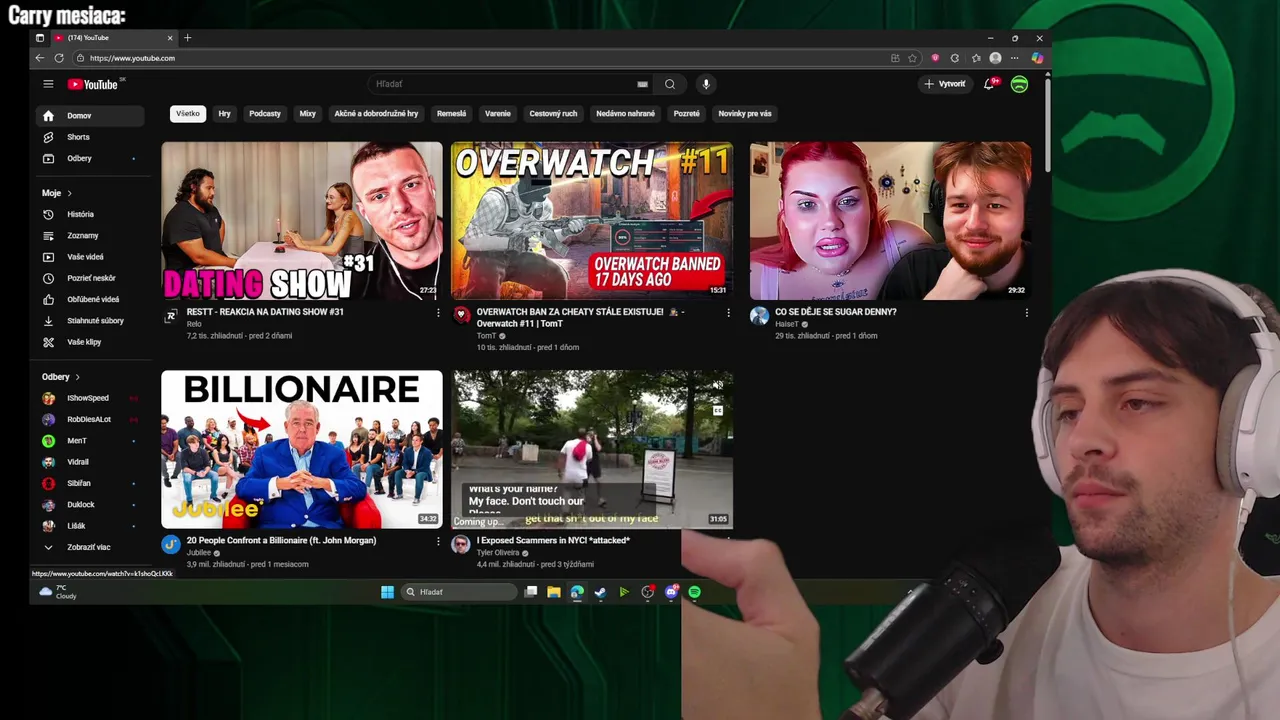Open MenT channel in subscriptions
Viewport: 1280px width, 720px height.
tap(90, 441)
